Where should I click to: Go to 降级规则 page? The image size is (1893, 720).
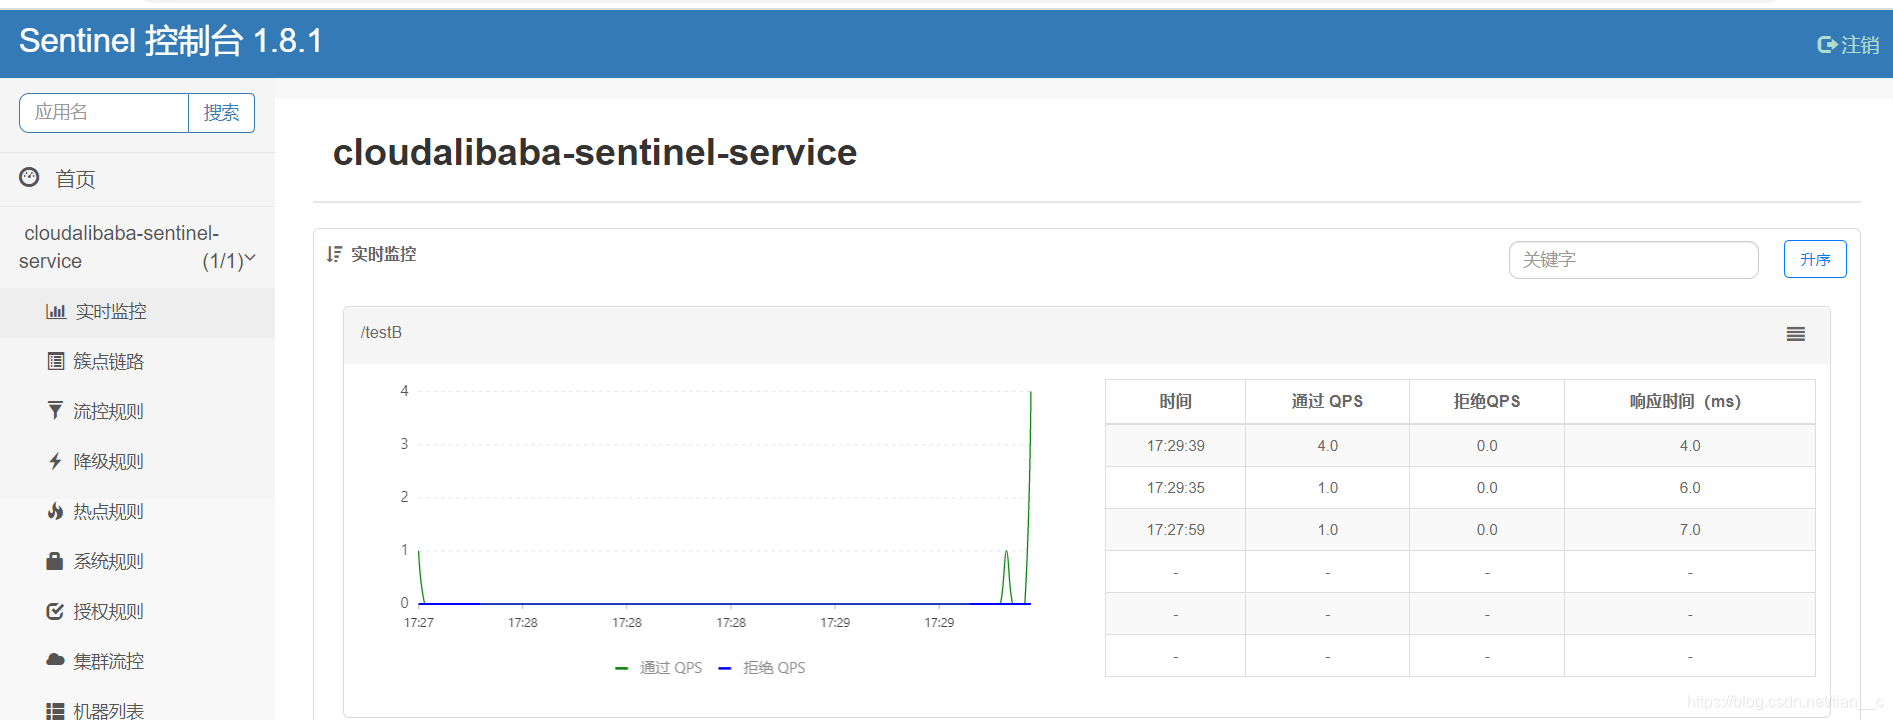108,461
